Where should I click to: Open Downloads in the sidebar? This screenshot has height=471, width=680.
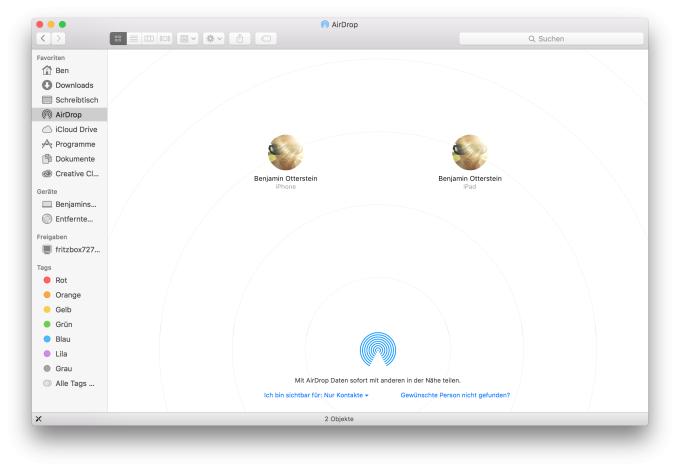click(69, 85)
